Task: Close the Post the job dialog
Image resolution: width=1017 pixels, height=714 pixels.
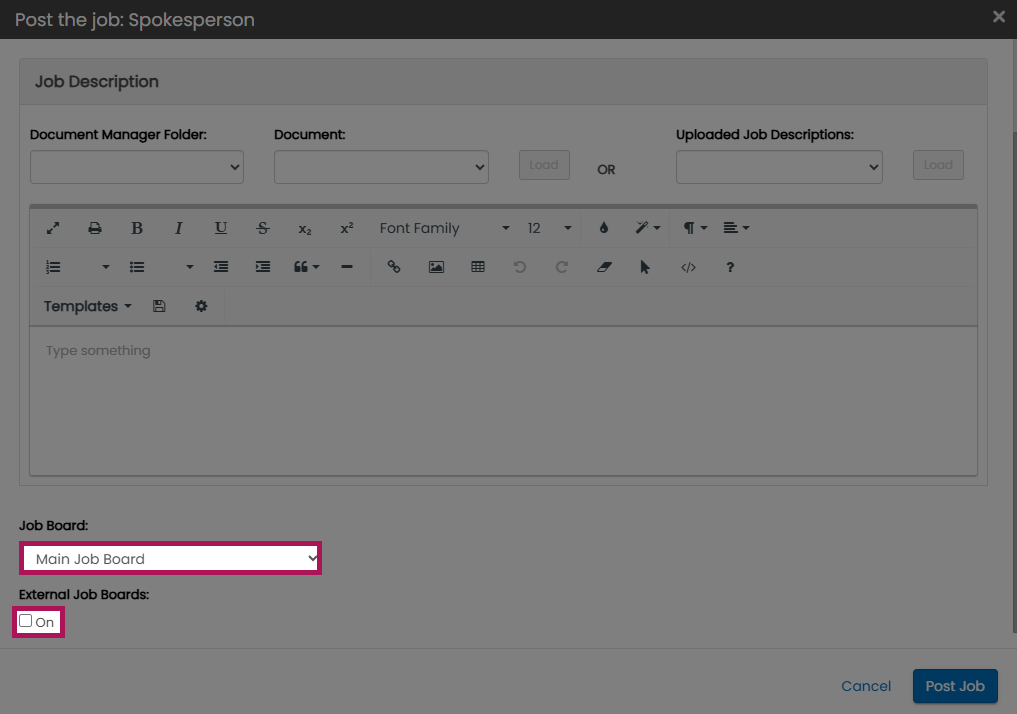Action: click(x=999, y=17)
